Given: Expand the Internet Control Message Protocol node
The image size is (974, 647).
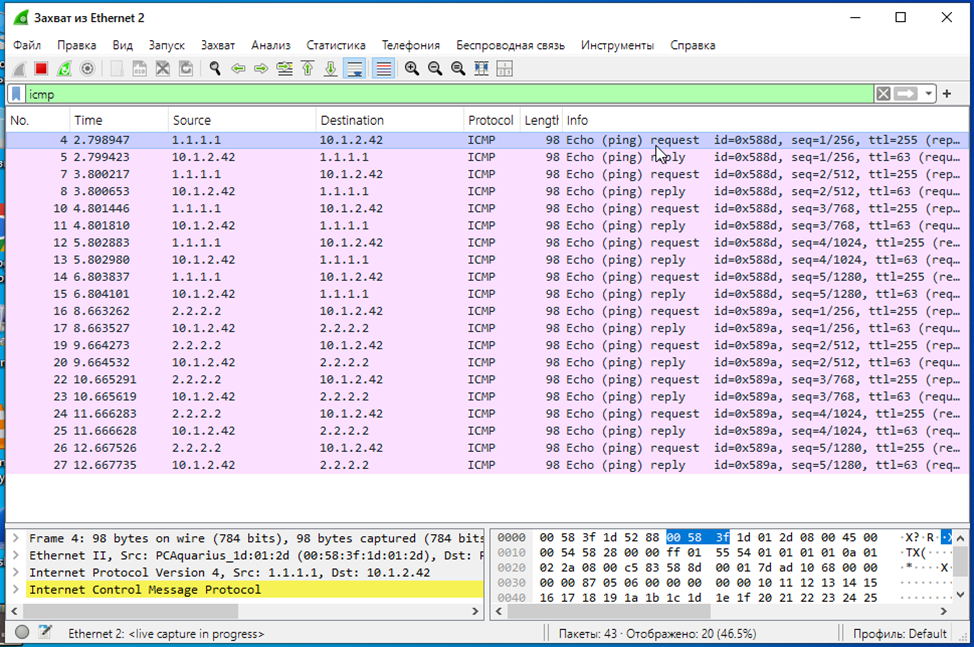Looking at the screenshot, I should click(x=16, y=590).
